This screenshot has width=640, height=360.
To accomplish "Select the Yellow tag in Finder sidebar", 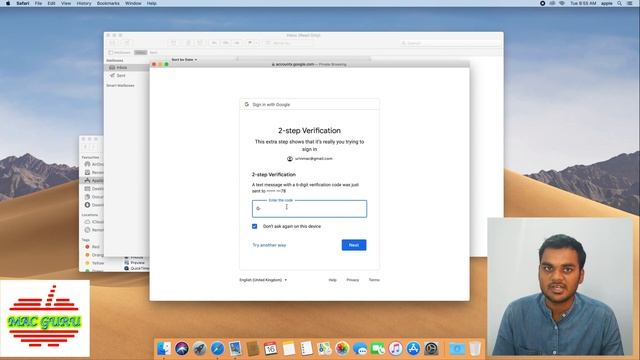I will (94, 263).
